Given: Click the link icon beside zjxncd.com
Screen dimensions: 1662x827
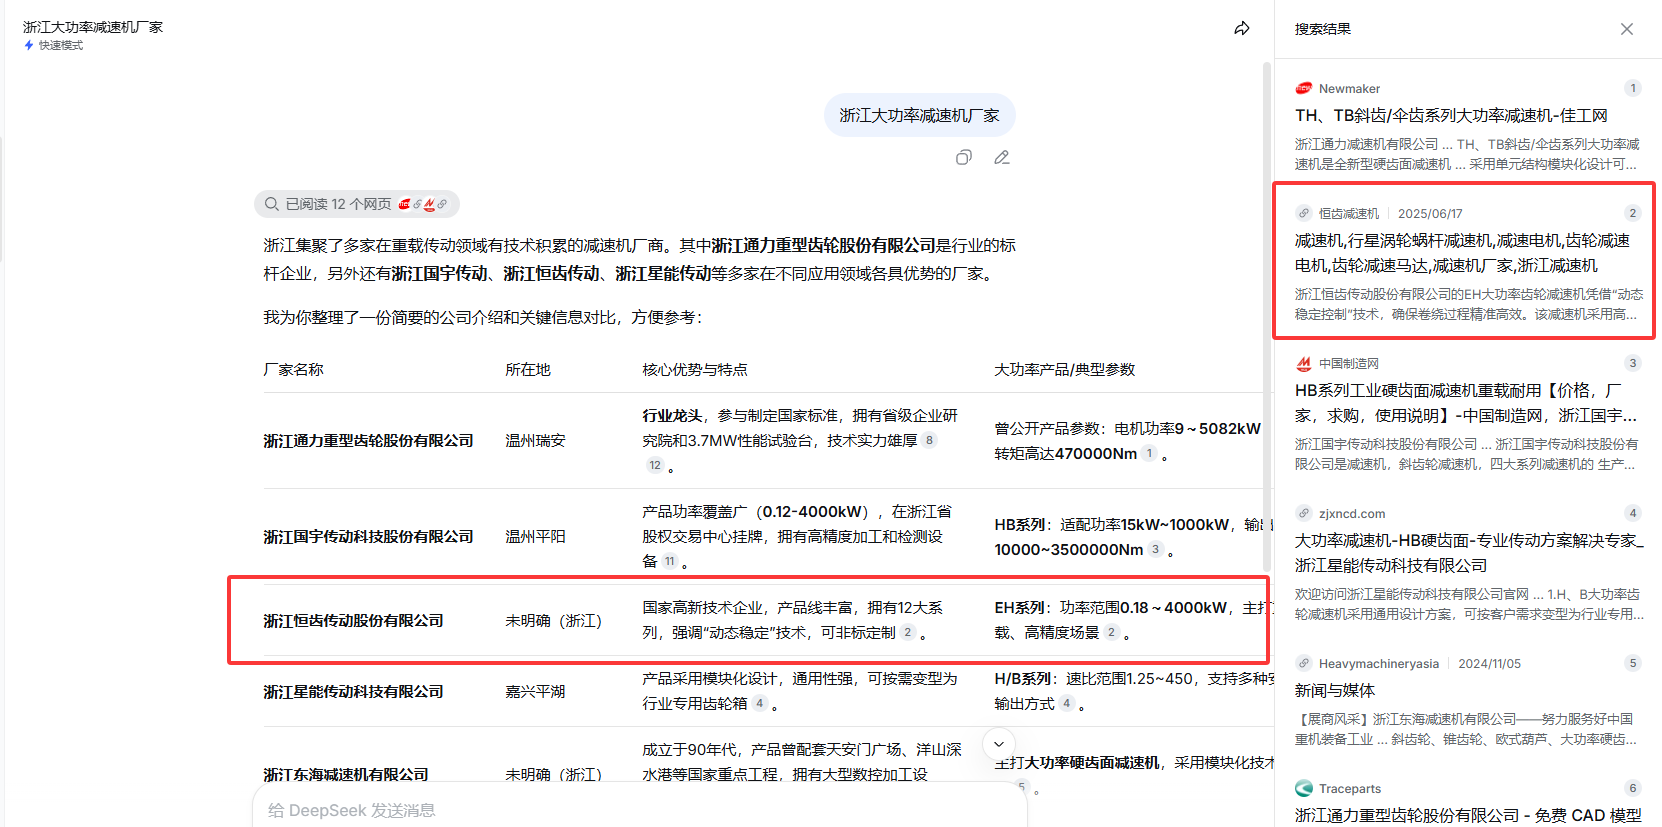Looking at the screenshot, I should (1304, 513).
